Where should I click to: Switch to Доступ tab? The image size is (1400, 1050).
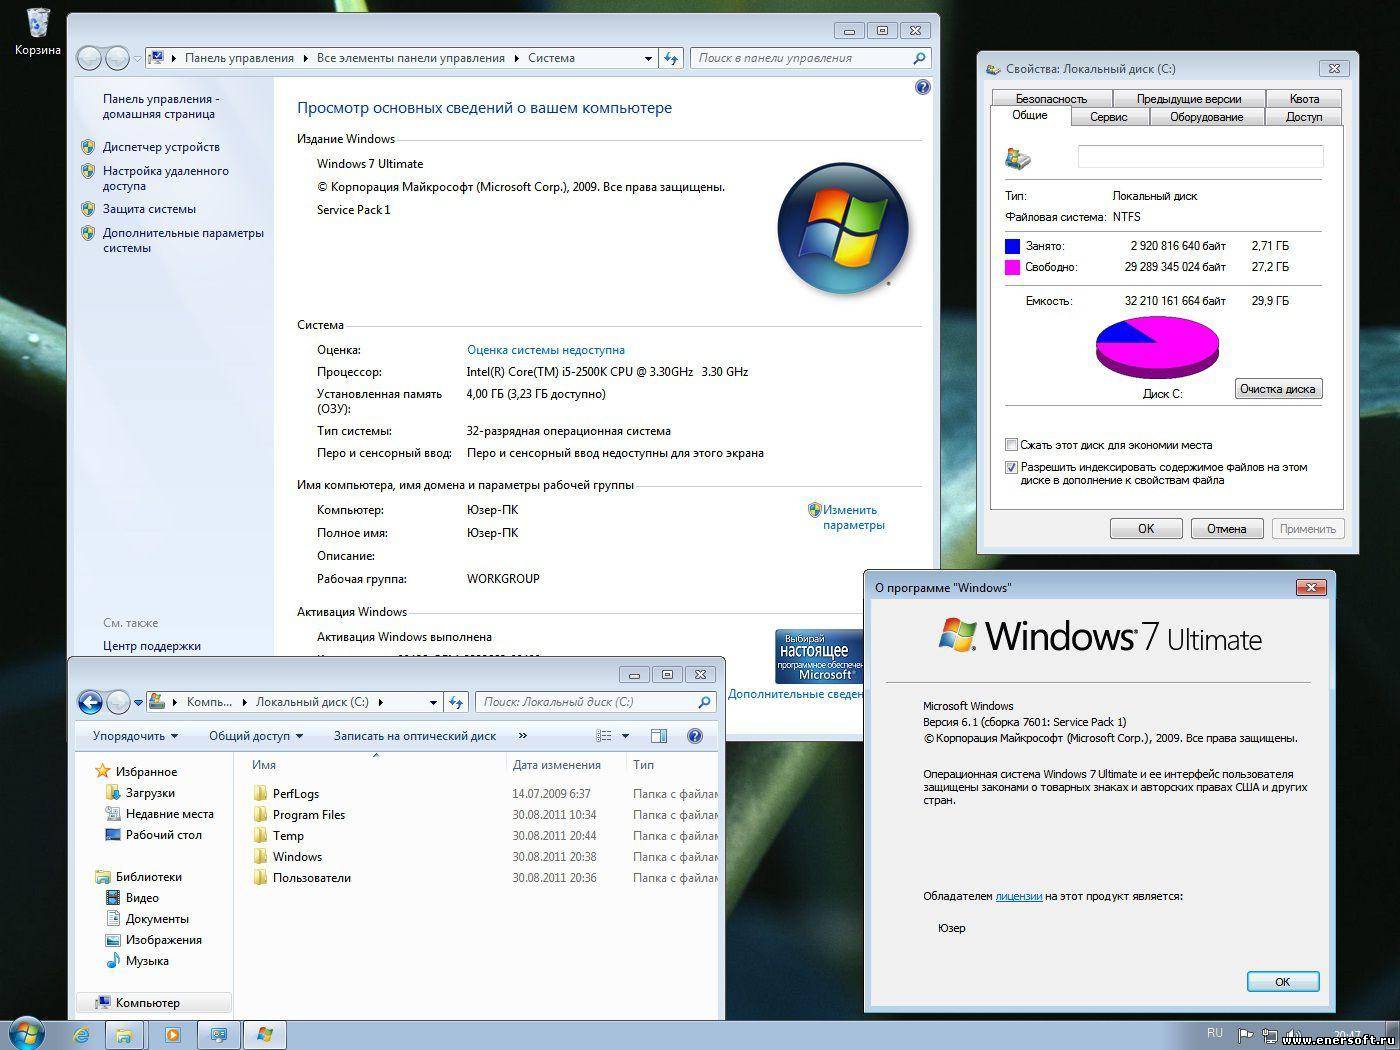point(1304,117)
